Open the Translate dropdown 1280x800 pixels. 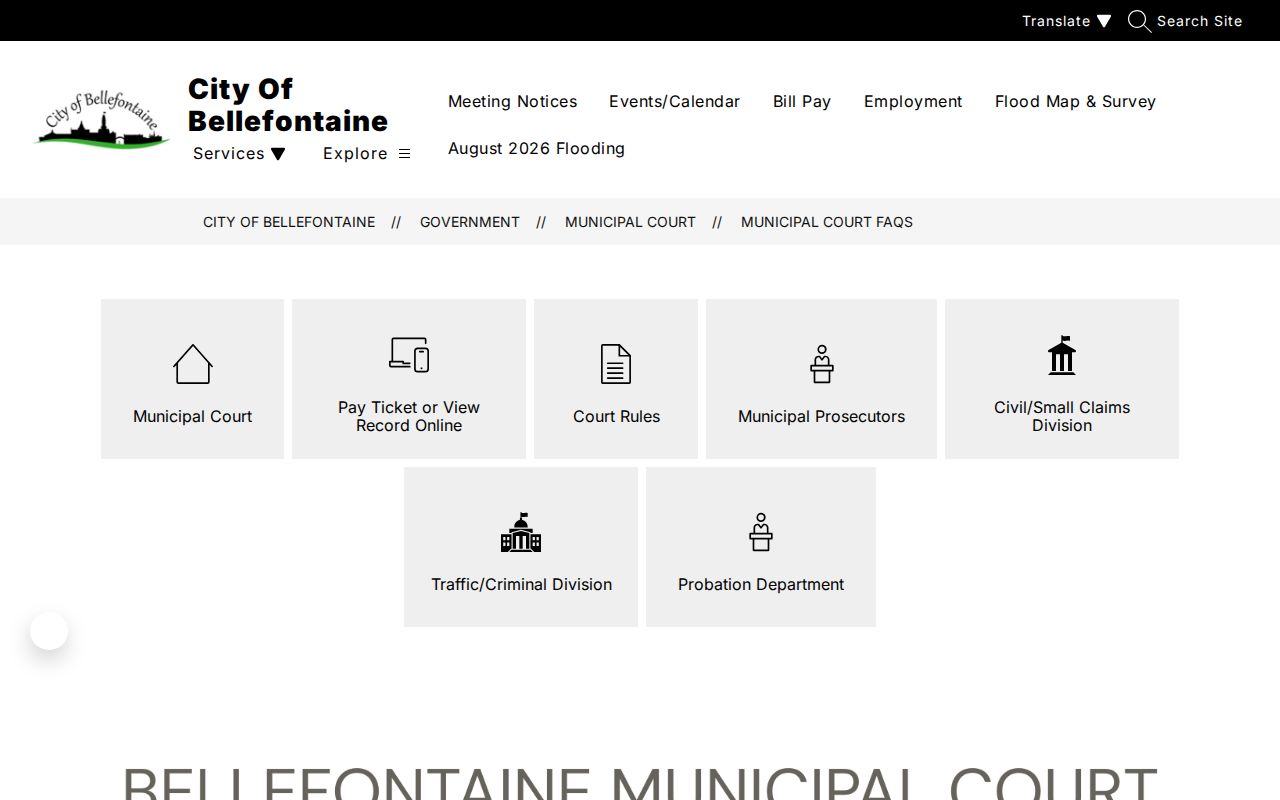tap(1066, 21)
